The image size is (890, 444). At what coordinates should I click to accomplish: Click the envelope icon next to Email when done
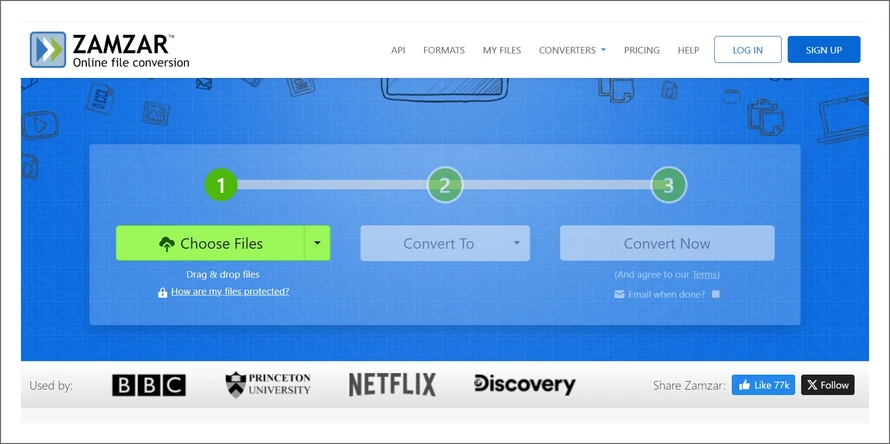point(619,294)
